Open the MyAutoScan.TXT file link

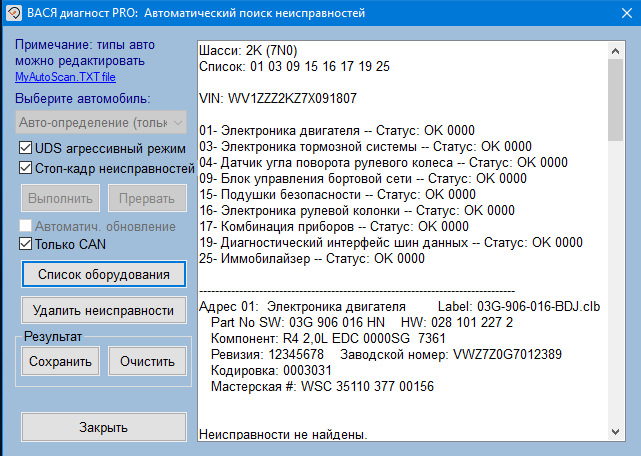(x=65, y=77)
